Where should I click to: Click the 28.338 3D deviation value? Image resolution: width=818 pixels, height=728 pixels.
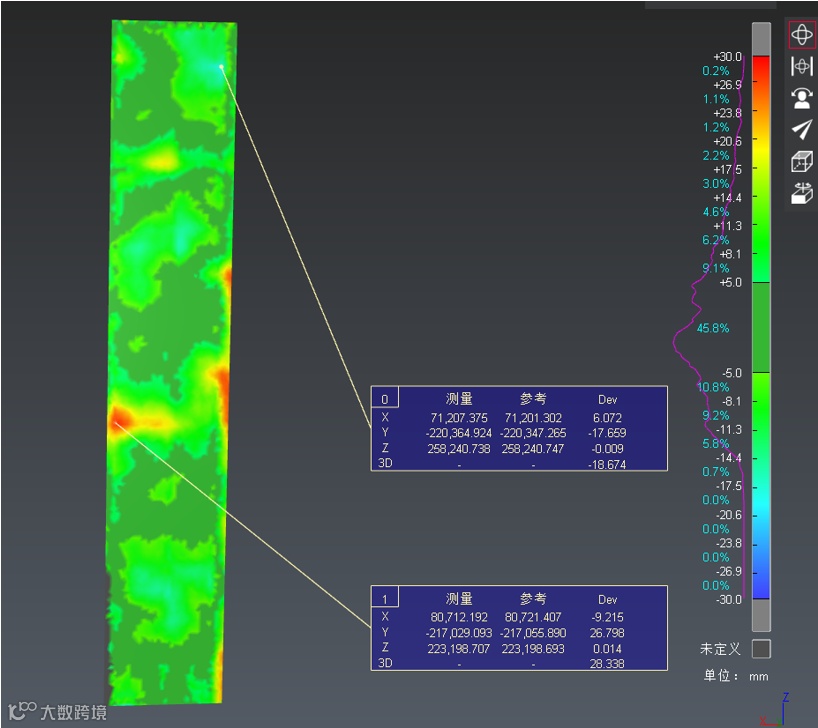[x=607, y=663]
